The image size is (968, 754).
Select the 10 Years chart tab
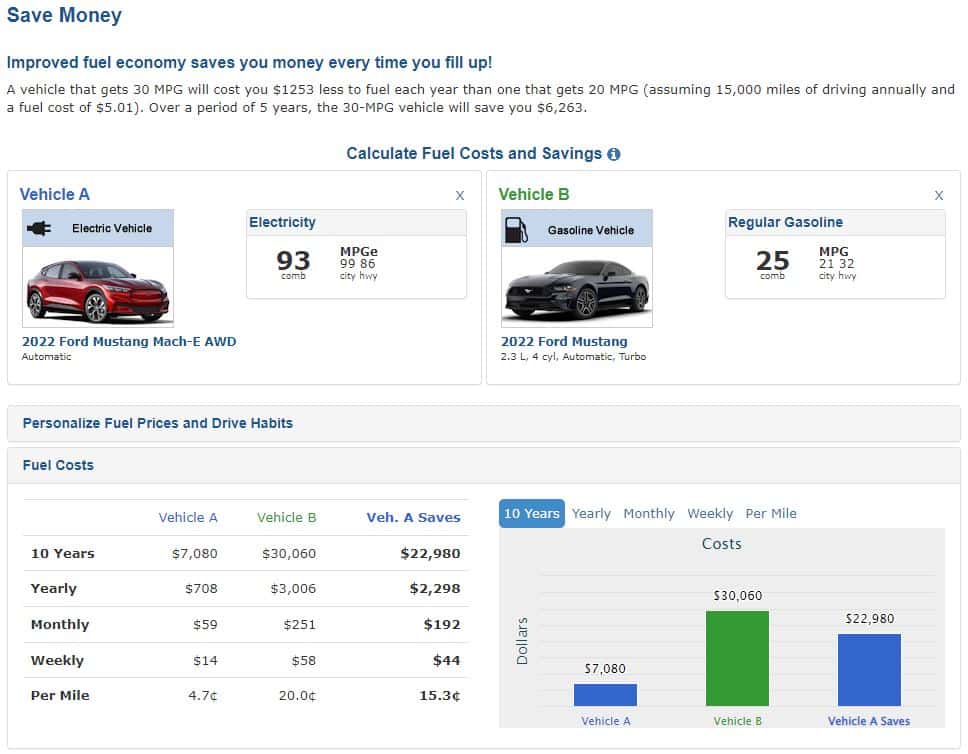(532, 514)
